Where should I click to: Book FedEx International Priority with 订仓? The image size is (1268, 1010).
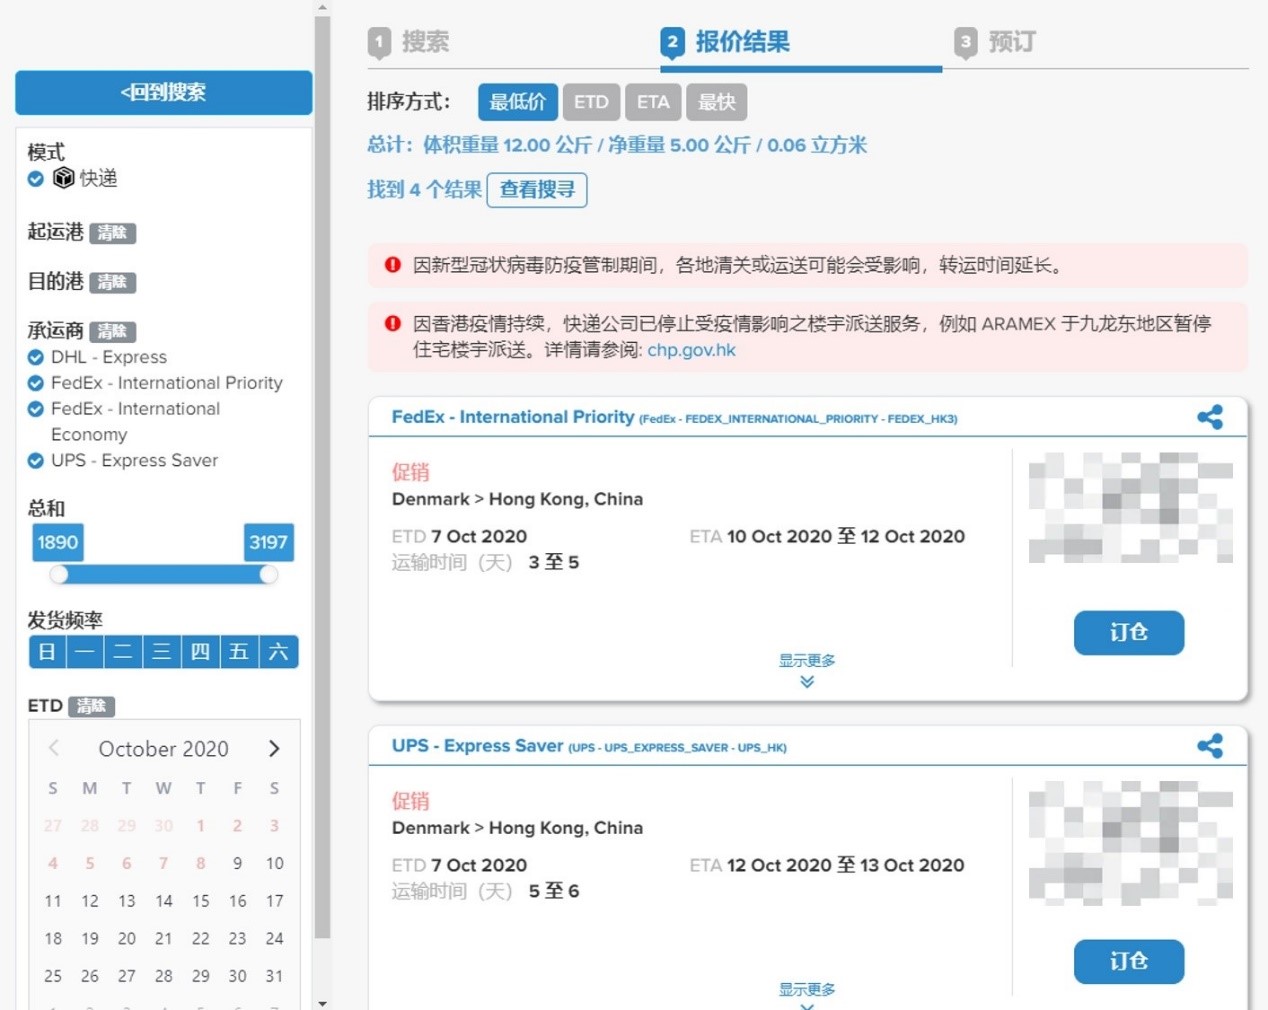point(1129,633)
